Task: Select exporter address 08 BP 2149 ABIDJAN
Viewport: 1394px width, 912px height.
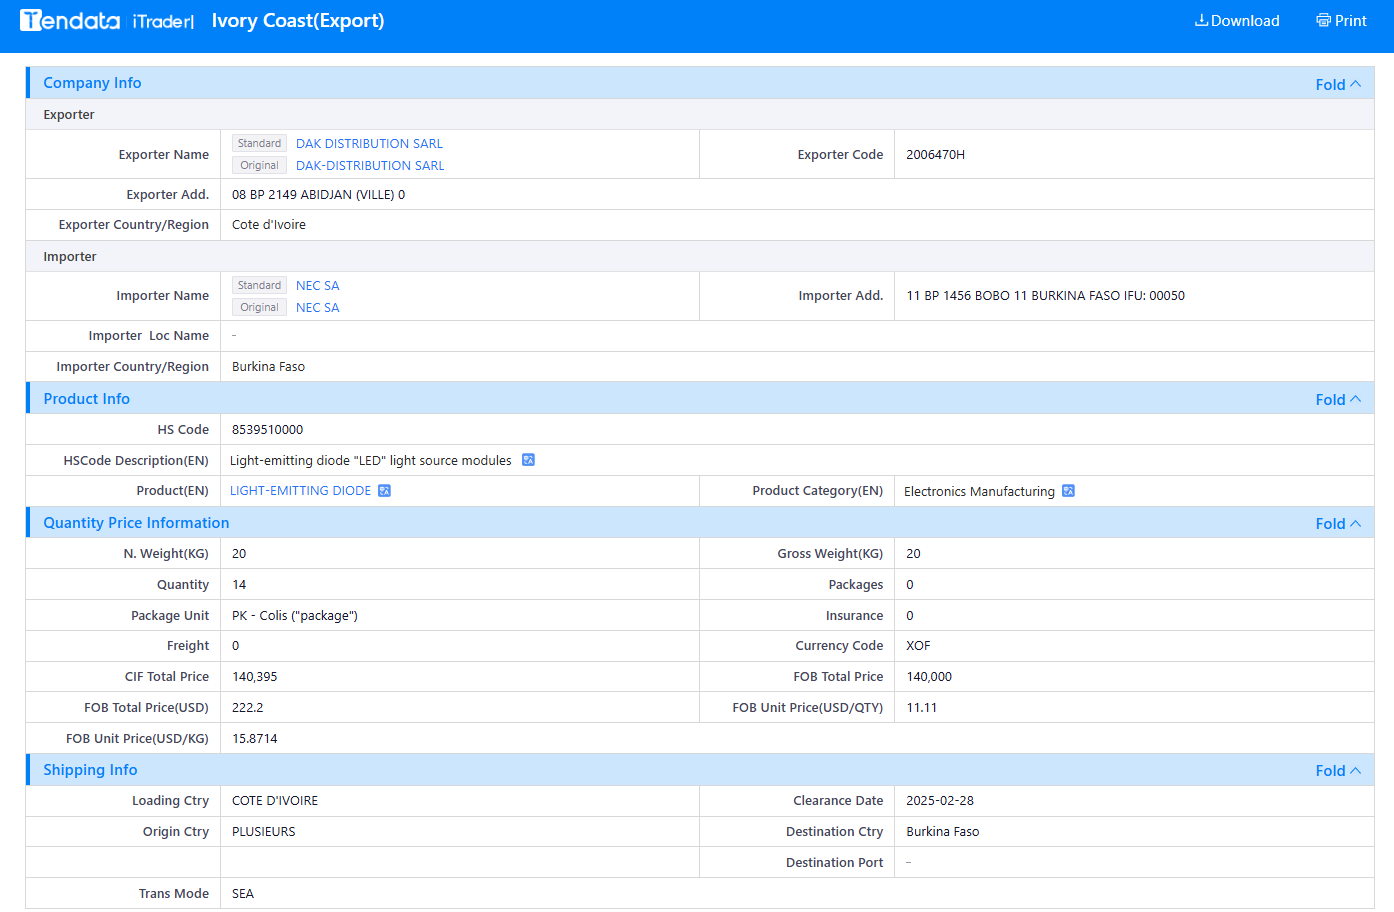Action: point(318,195)
